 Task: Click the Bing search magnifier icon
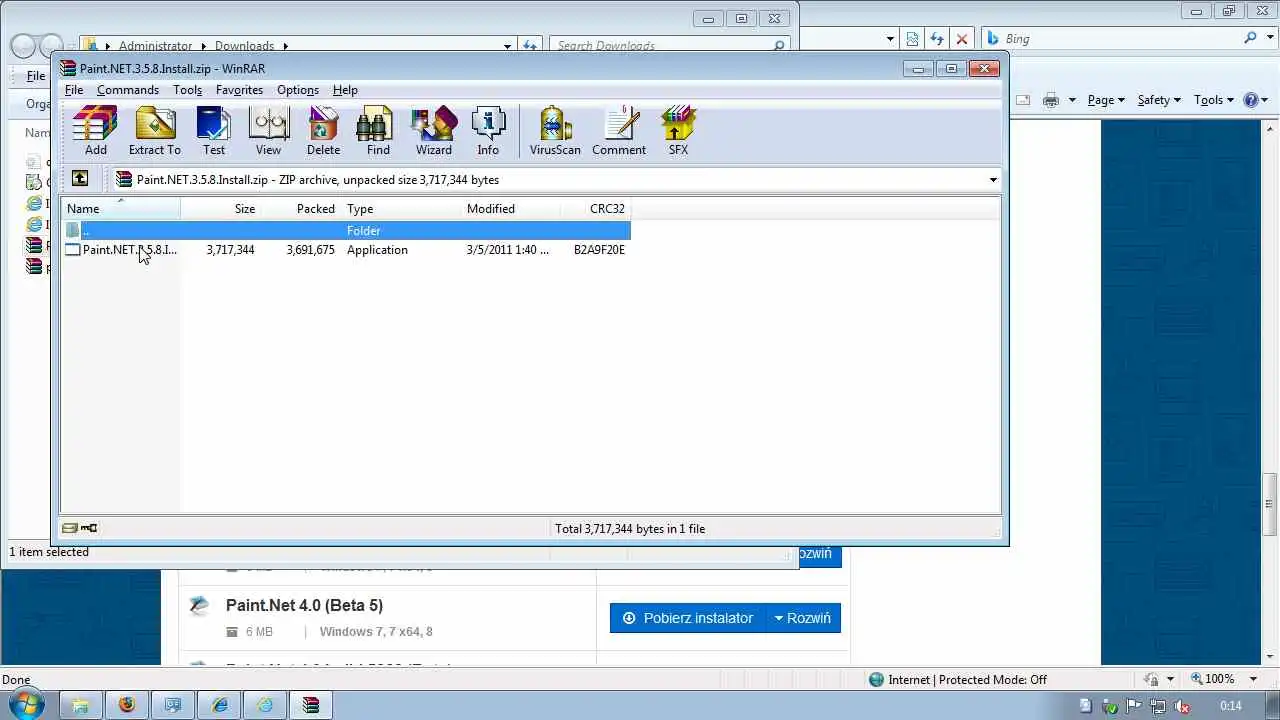point(1250,38)
